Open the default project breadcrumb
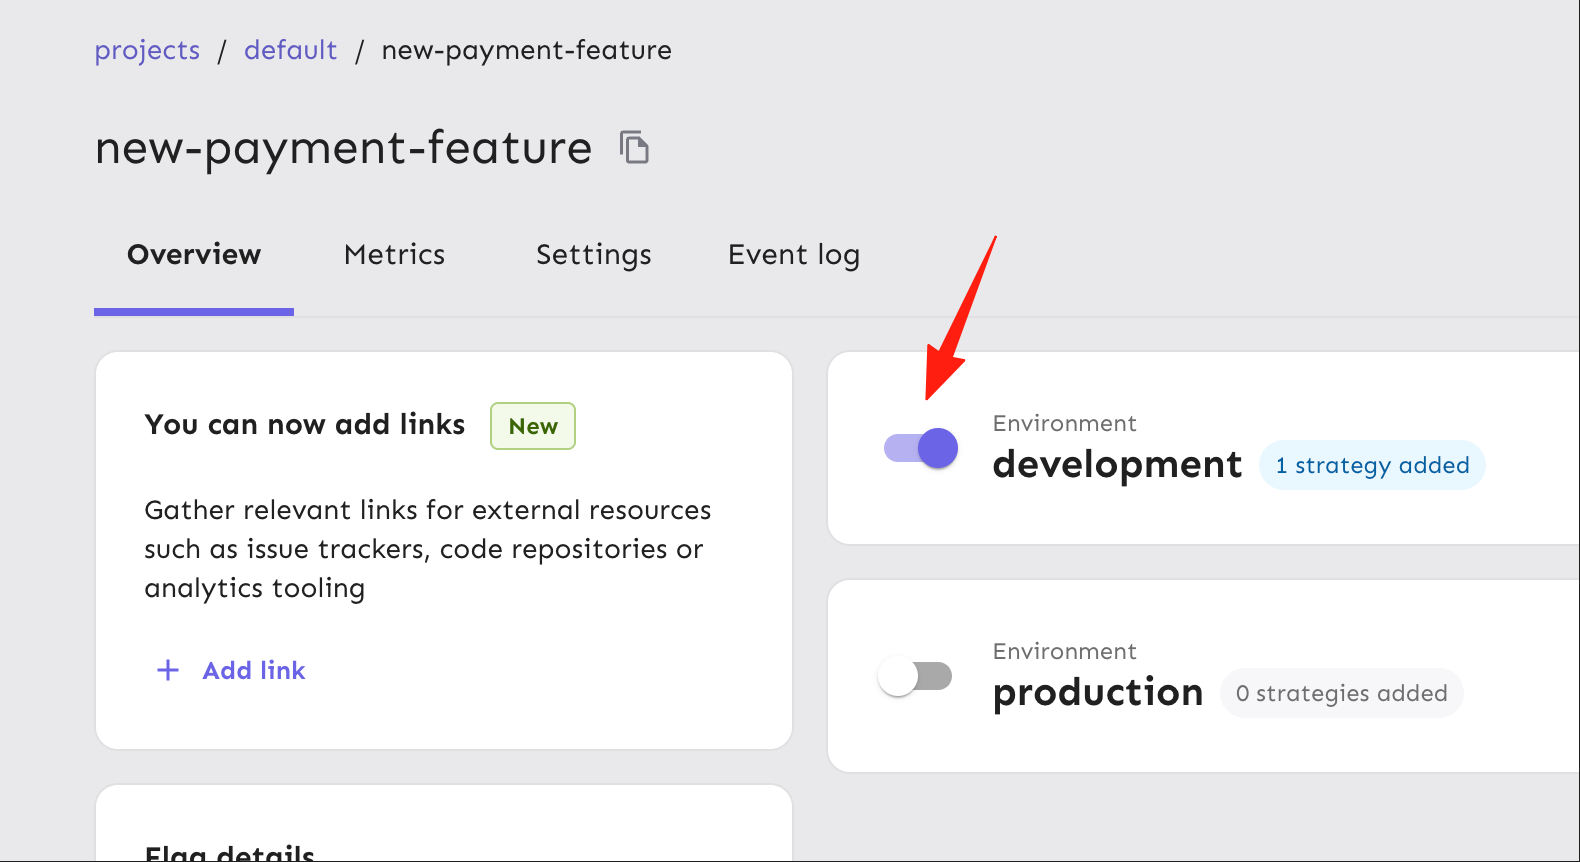This screenshot has height=862, width=1580. [291, 50]
